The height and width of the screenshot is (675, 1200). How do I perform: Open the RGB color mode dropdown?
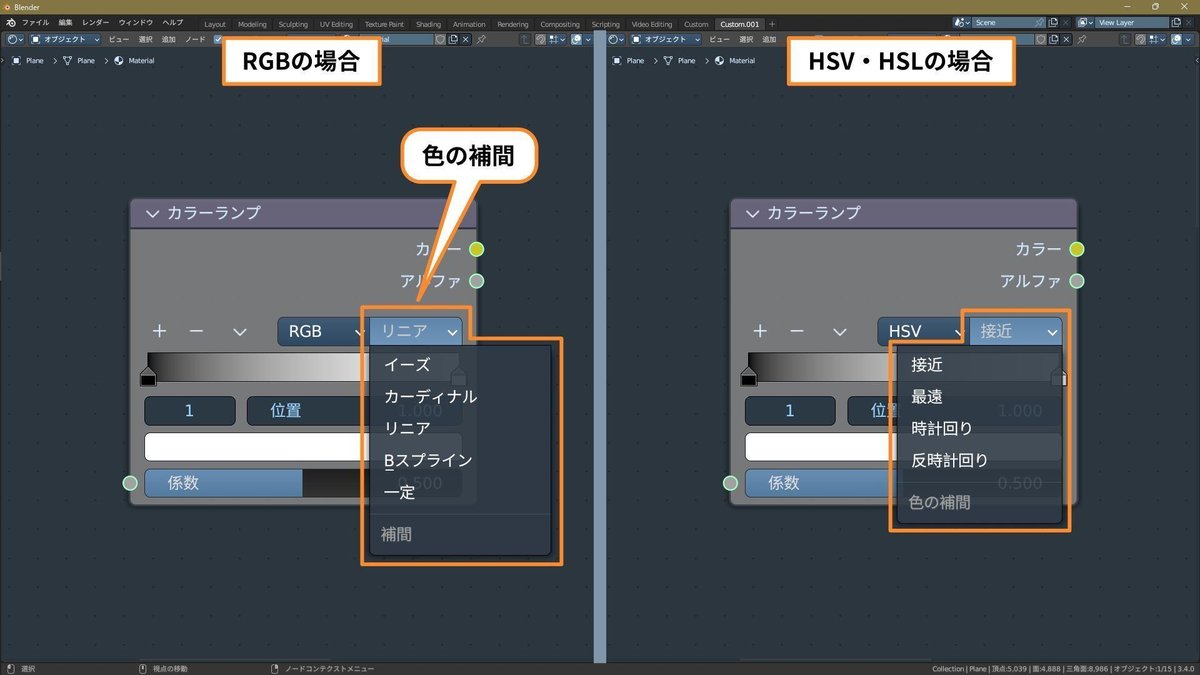tap(322, 331)
